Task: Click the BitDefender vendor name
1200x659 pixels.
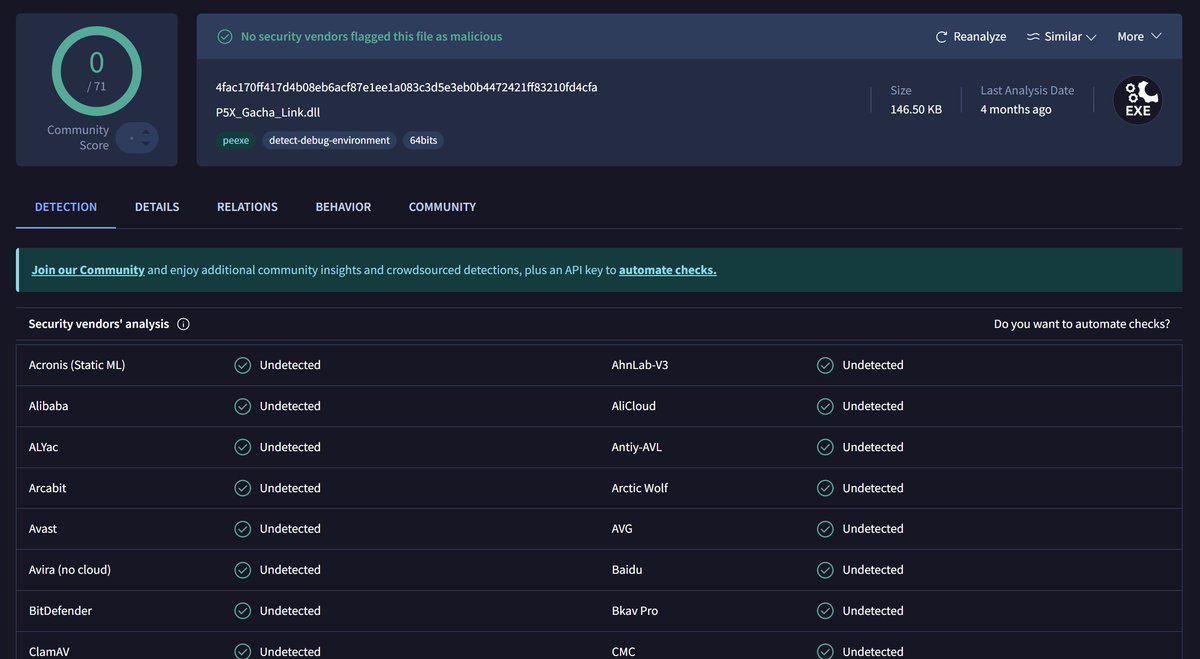Action: tap(61, 611)
